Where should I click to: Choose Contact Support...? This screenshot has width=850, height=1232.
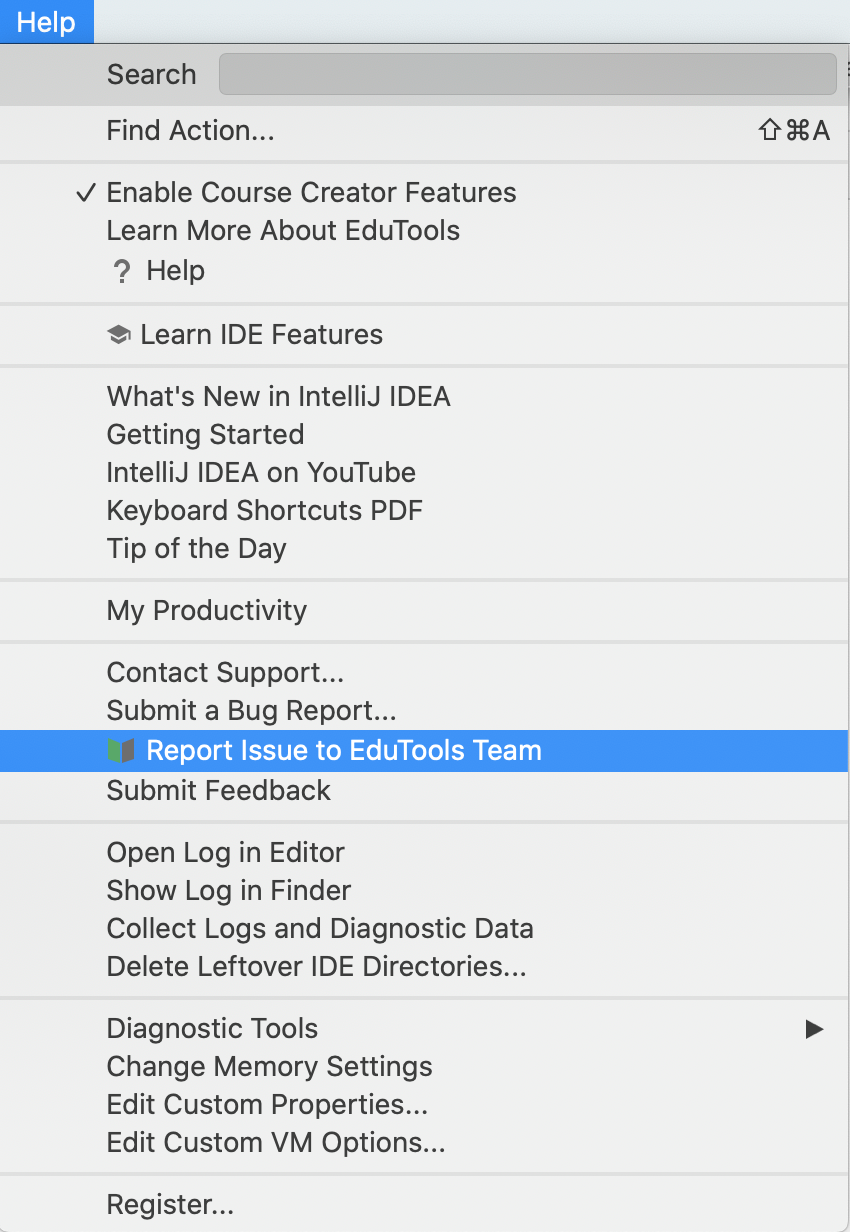(424, 672)
